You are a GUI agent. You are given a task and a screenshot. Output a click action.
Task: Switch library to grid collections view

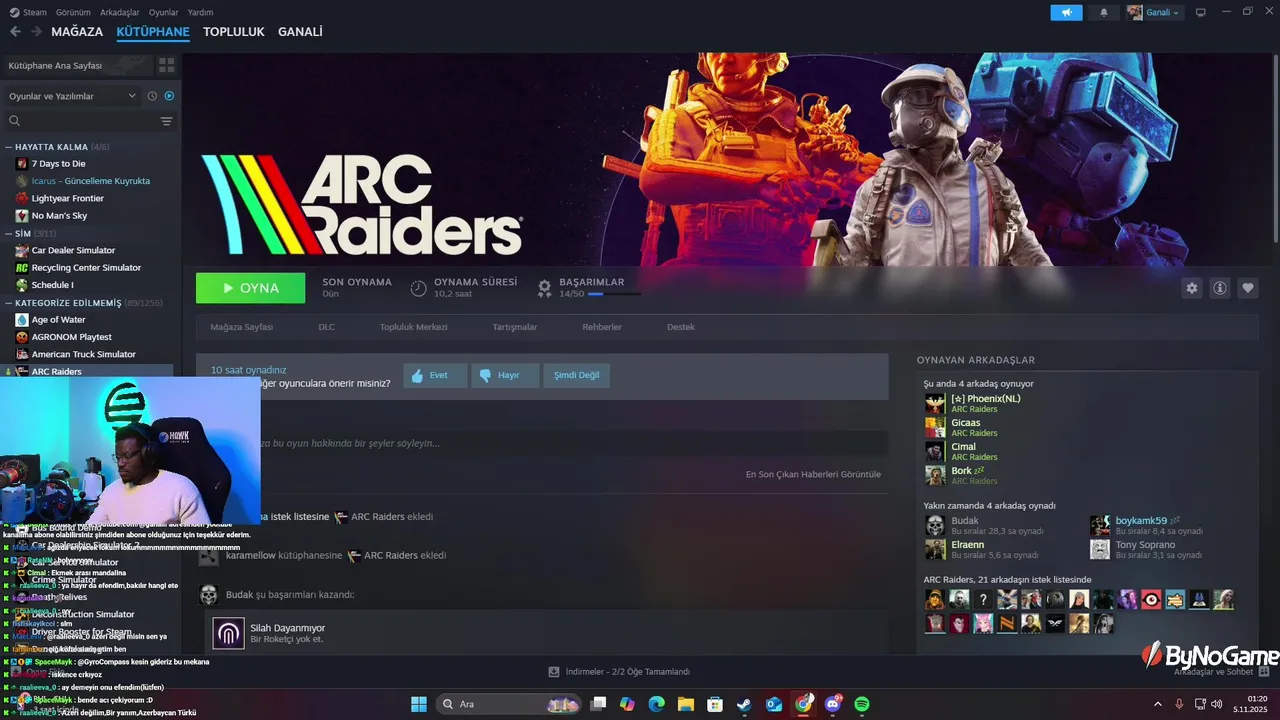pyautogui.click(x=166, y=65)
